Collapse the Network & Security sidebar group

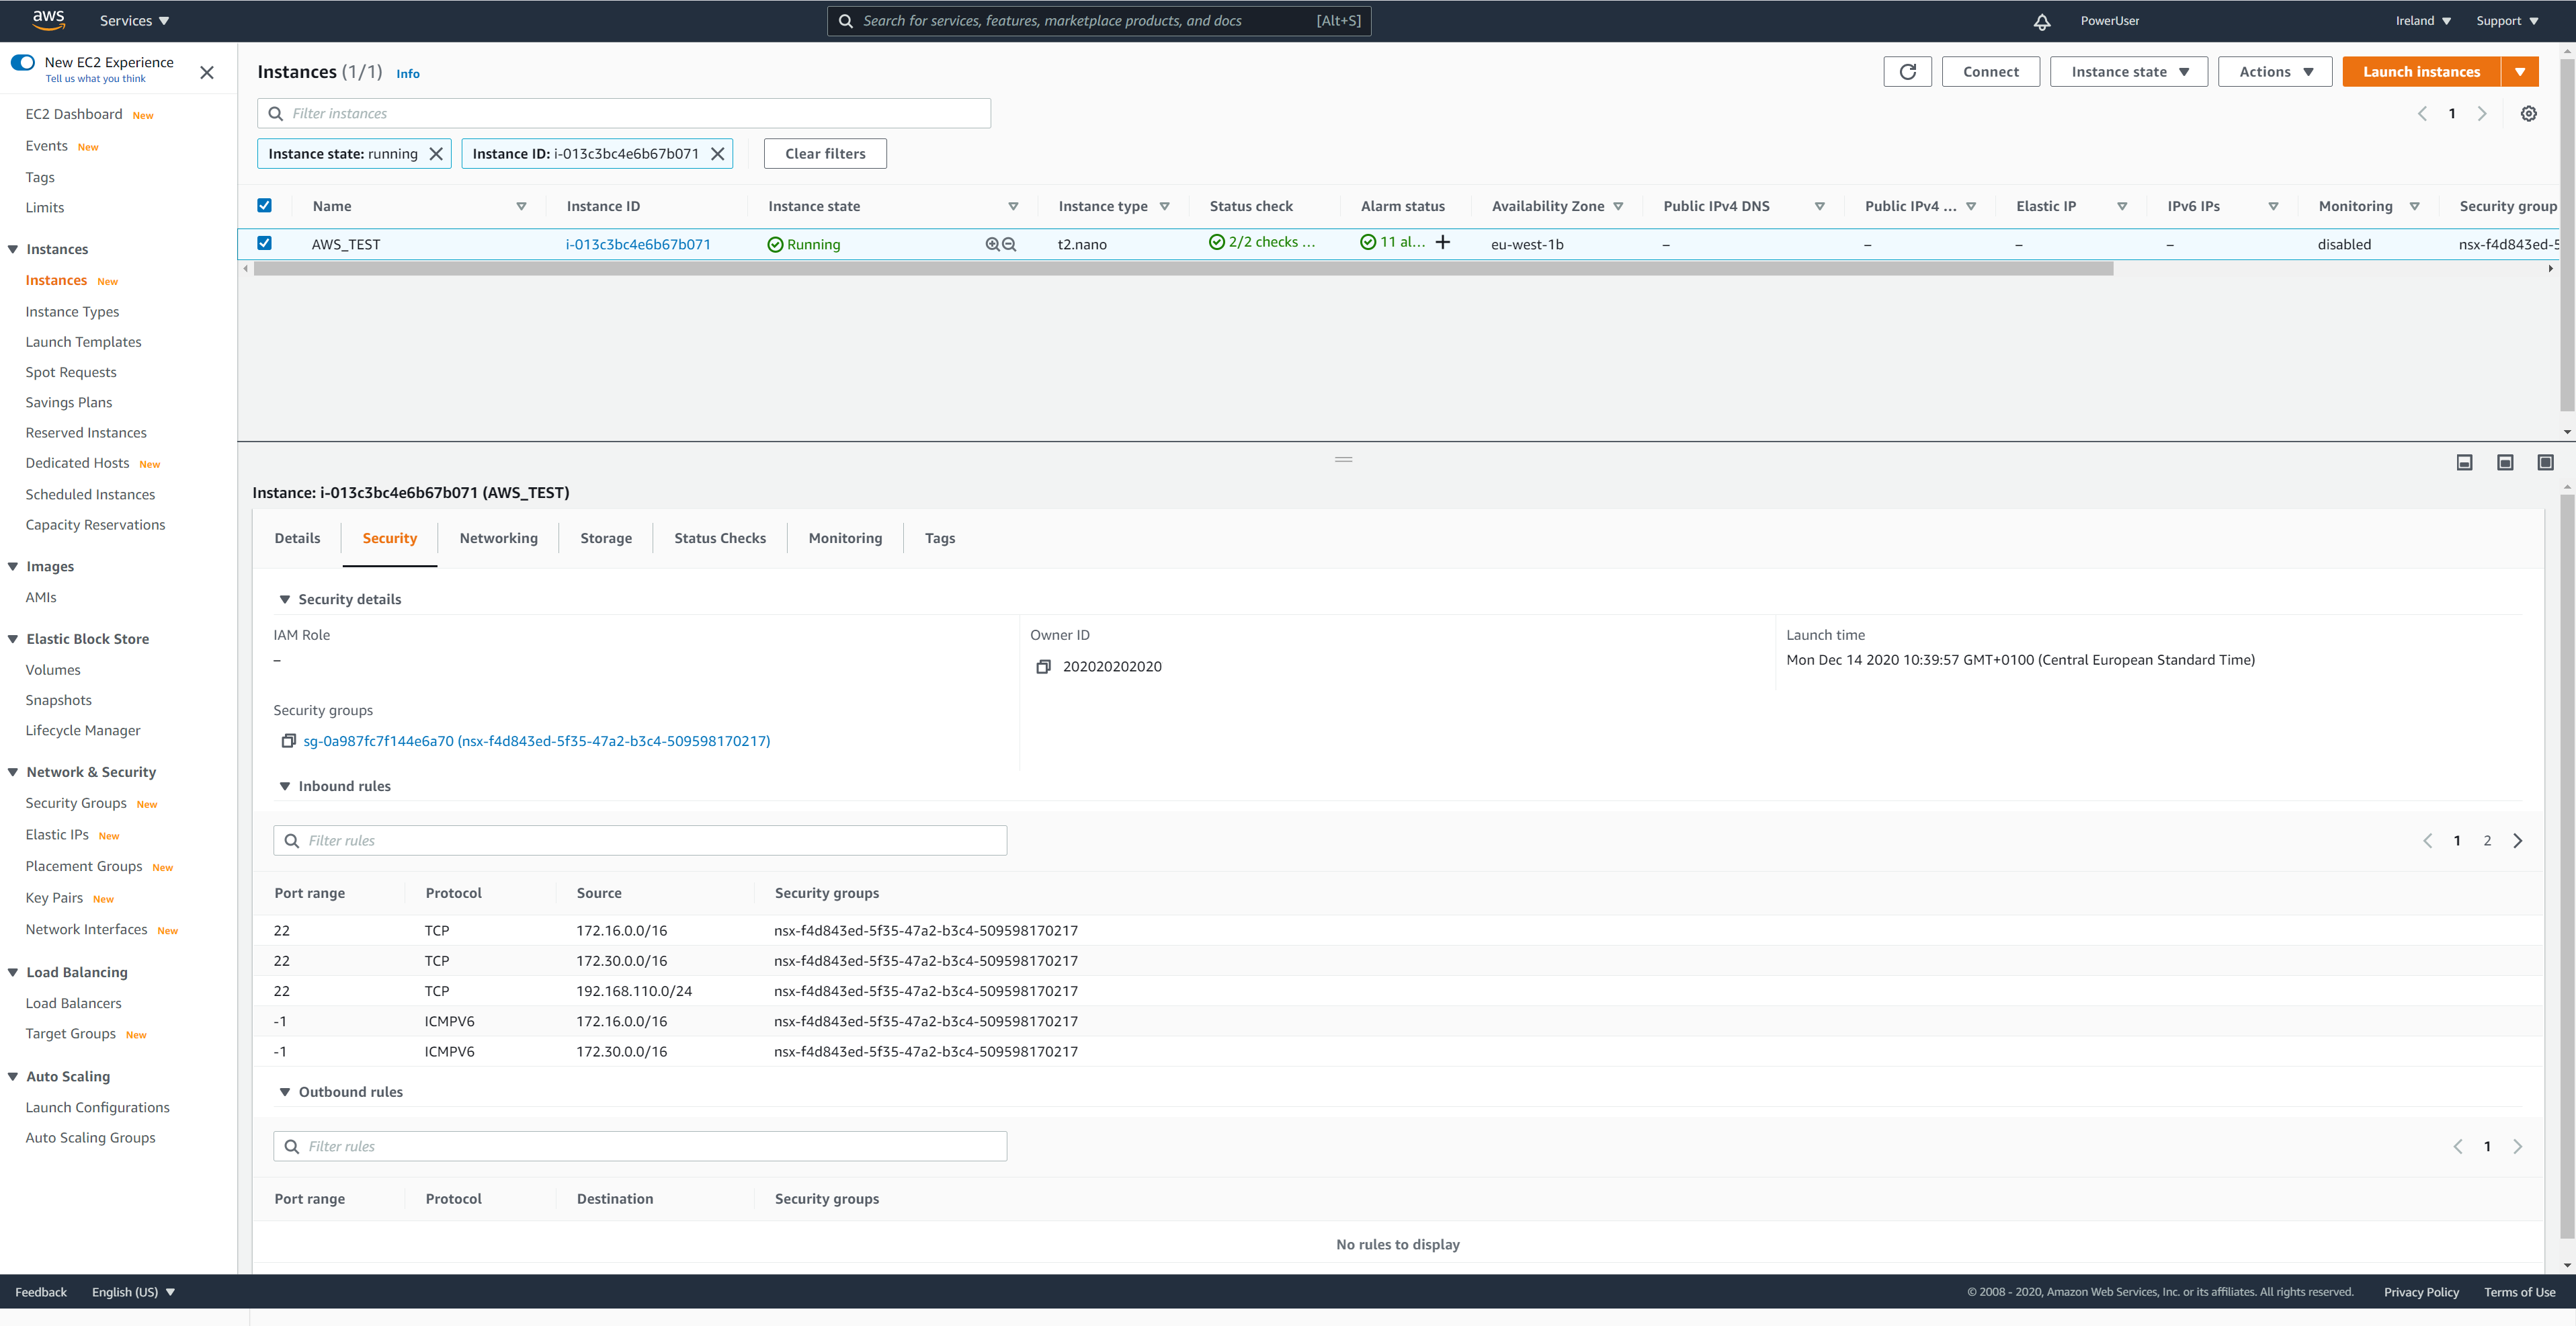pyautogui.click(x=13, y=773)
